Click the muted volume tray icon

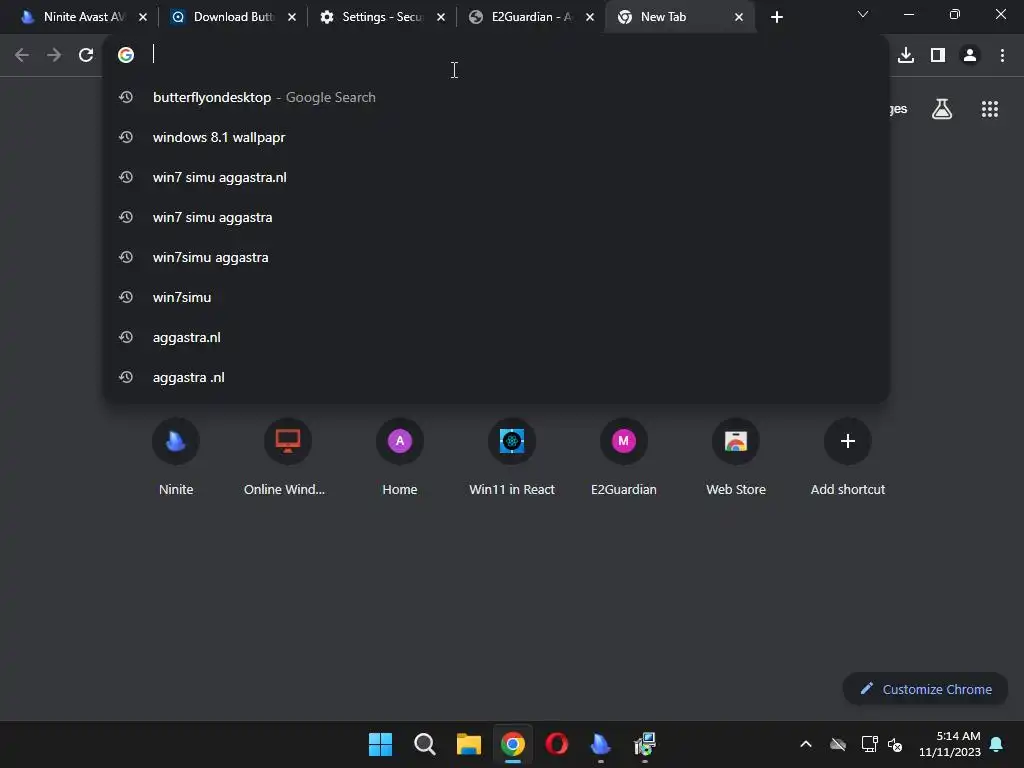(895, 744)
